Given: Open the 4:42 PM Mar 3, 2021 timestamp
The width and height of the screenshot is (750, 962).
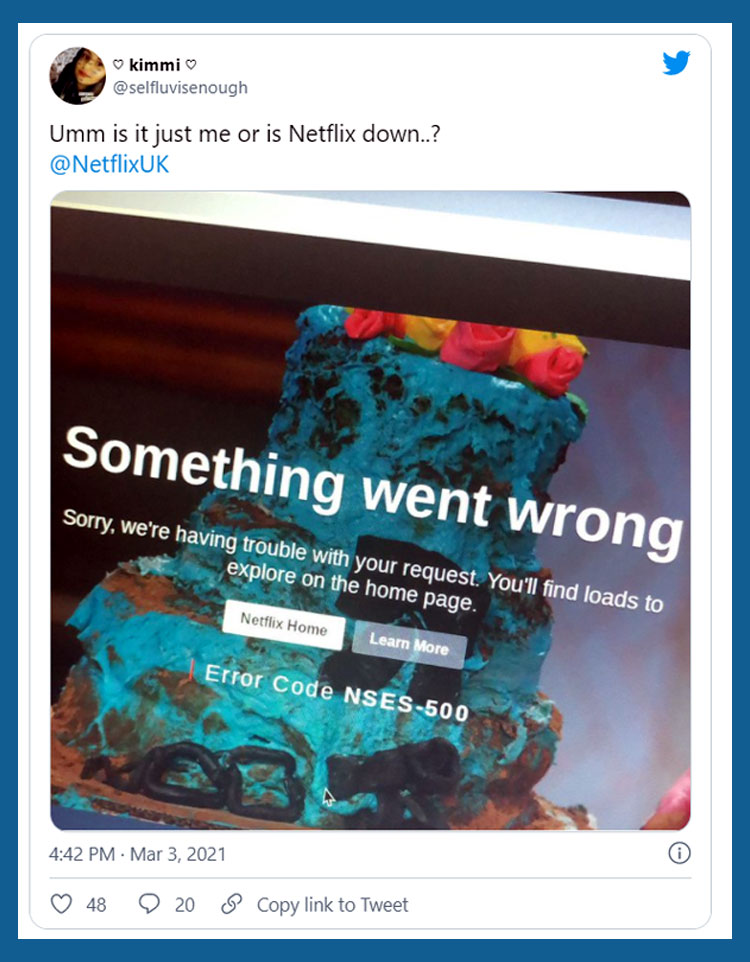Looking at the screenshot, I should (x=137, y=854).
